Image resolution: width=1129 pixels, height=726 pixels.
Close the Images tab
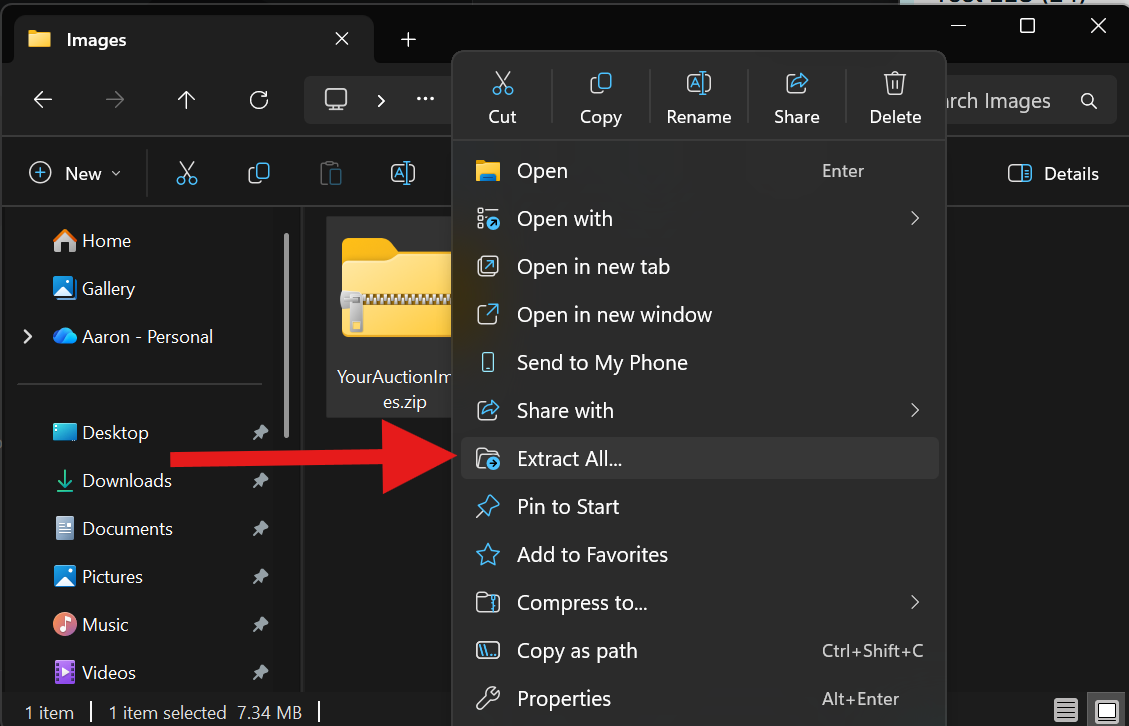tap(342, 39)
